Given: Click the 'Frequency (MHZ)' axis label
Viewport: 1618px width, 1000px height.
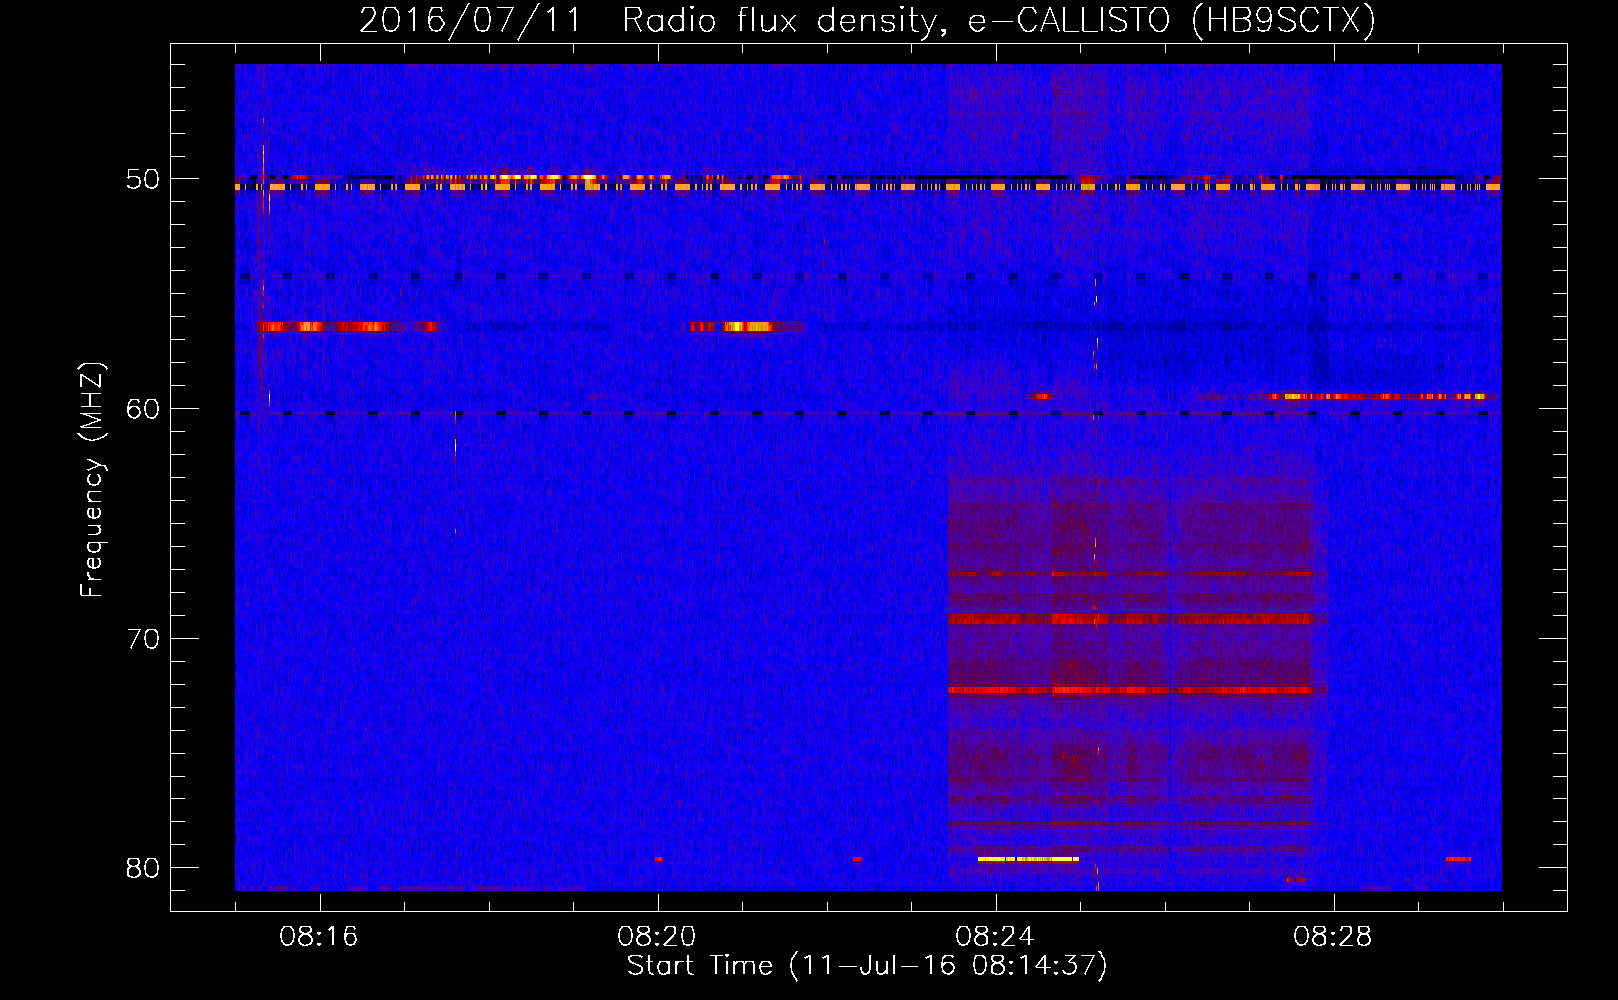Looking at the screenshot, I should click(x=92, y=480).
